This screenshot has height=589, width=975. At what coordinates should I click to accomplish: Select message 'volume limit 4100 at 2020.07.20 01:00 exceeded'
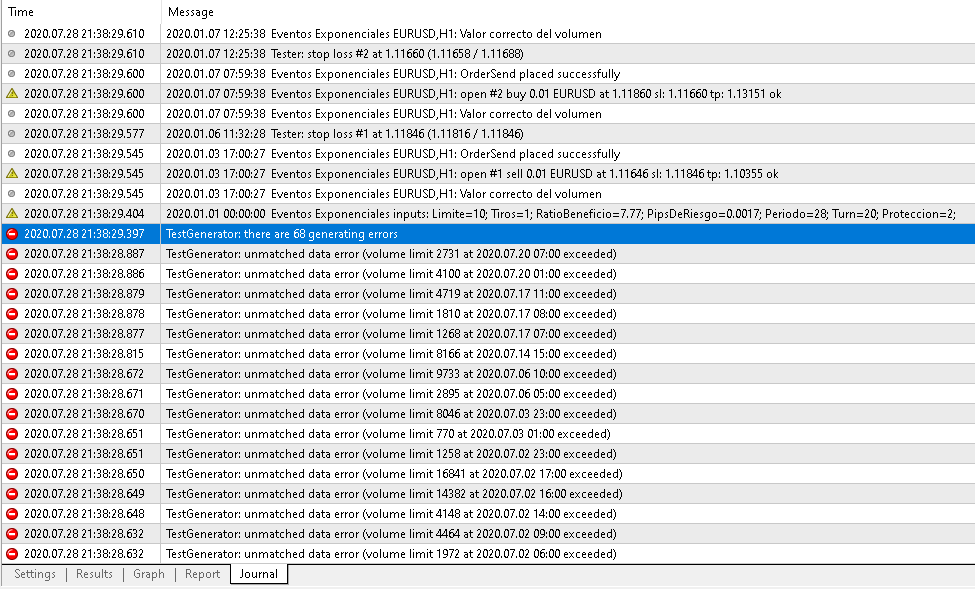(x=391, y=274)
